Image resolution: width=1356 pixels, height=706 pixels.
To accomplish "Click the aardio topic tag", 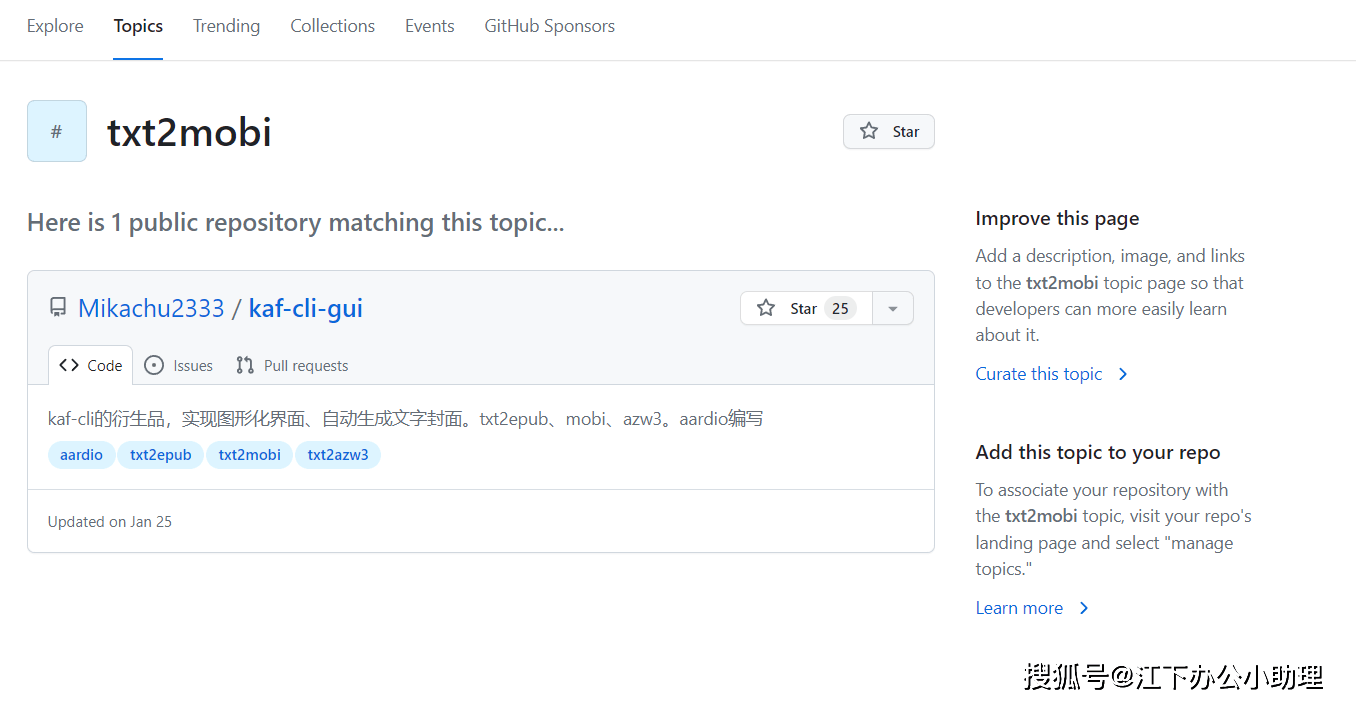I will point(81,455).
